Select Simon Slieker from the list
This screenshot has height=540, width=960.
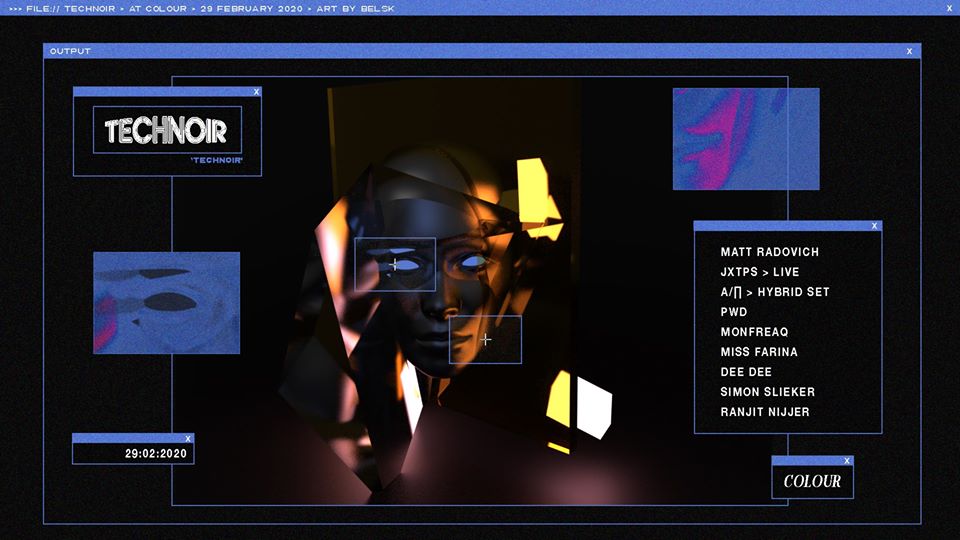tap(767, 392)
